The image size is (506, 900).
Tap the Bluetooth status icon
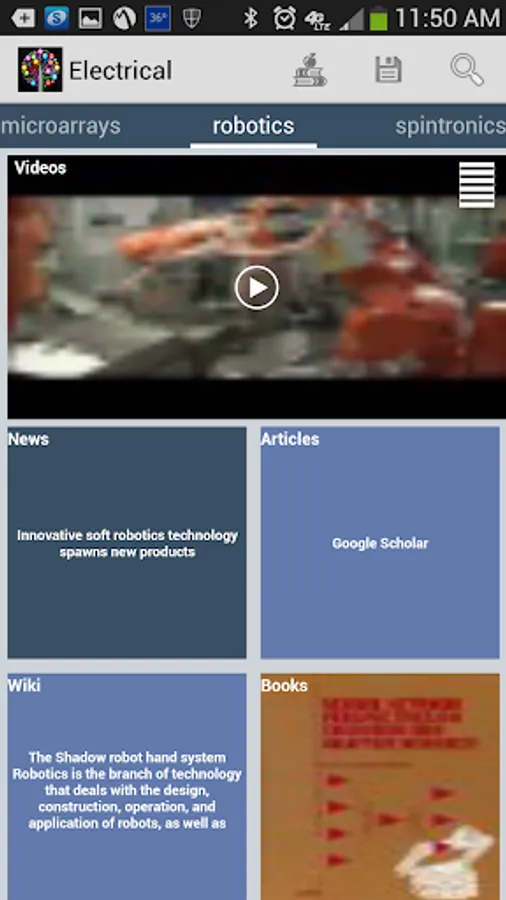pos(251,18)
